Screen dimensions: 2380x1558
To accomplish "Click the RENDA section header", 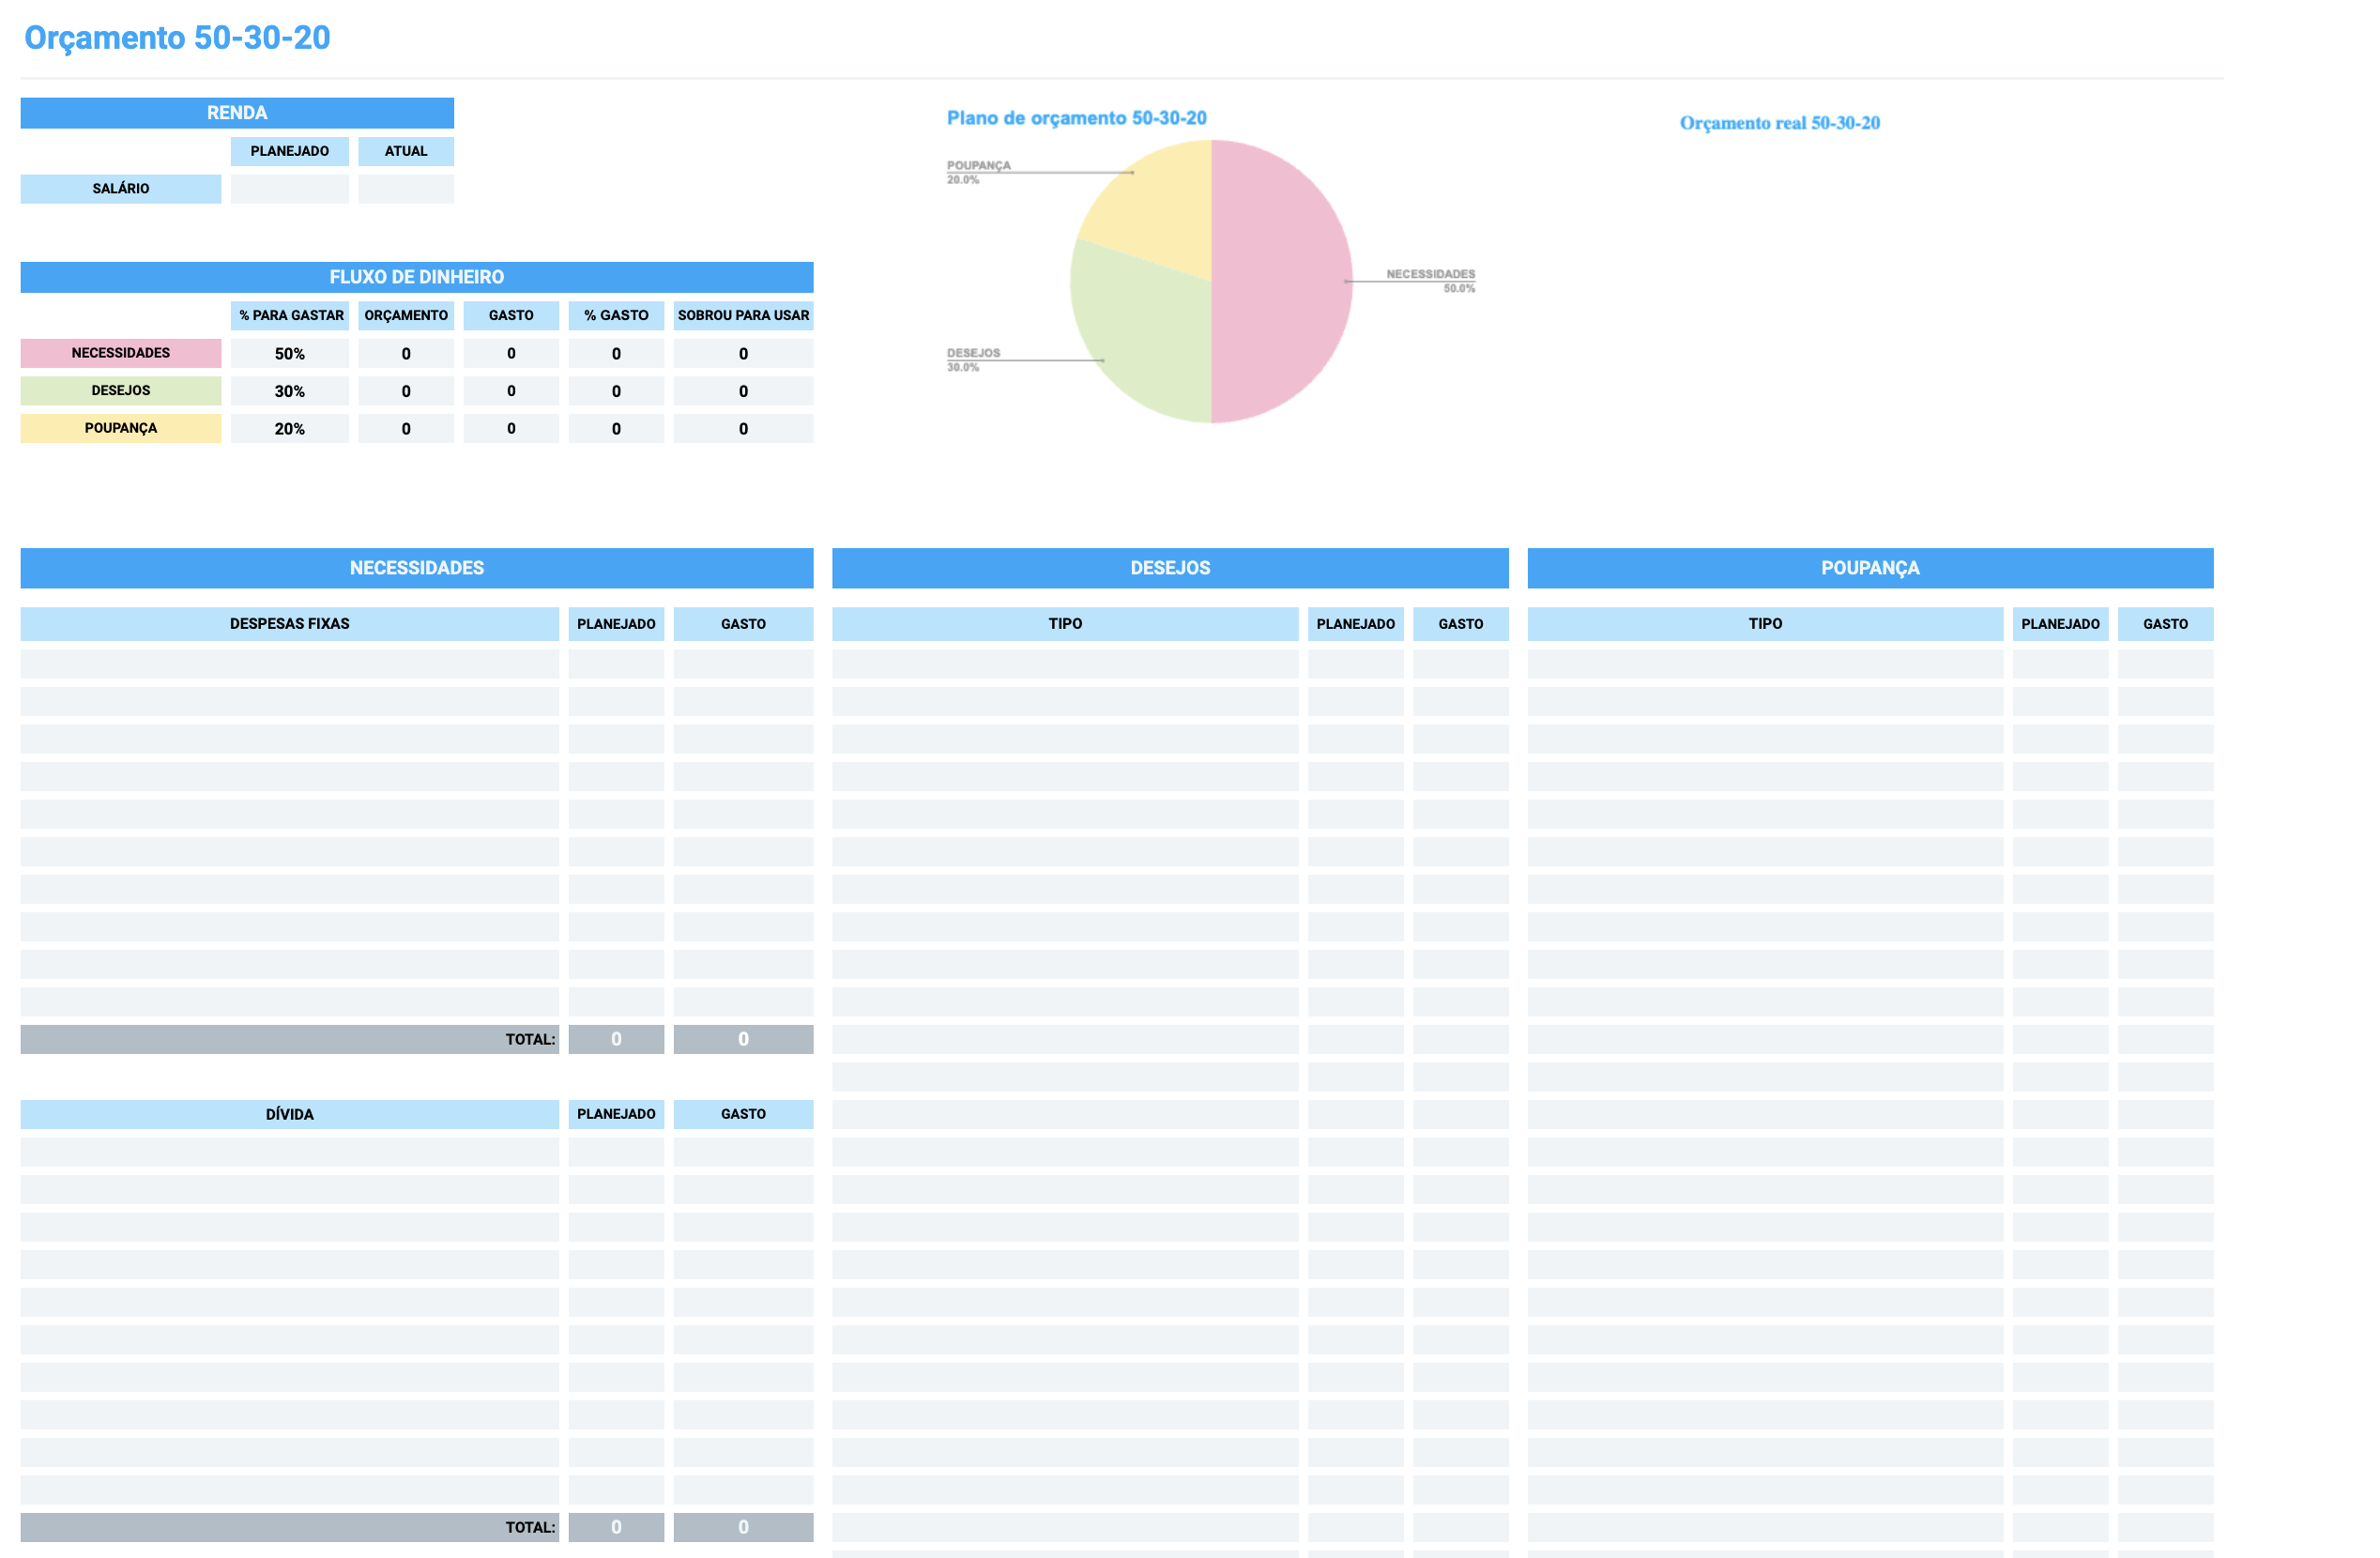I will click(237, 113).
